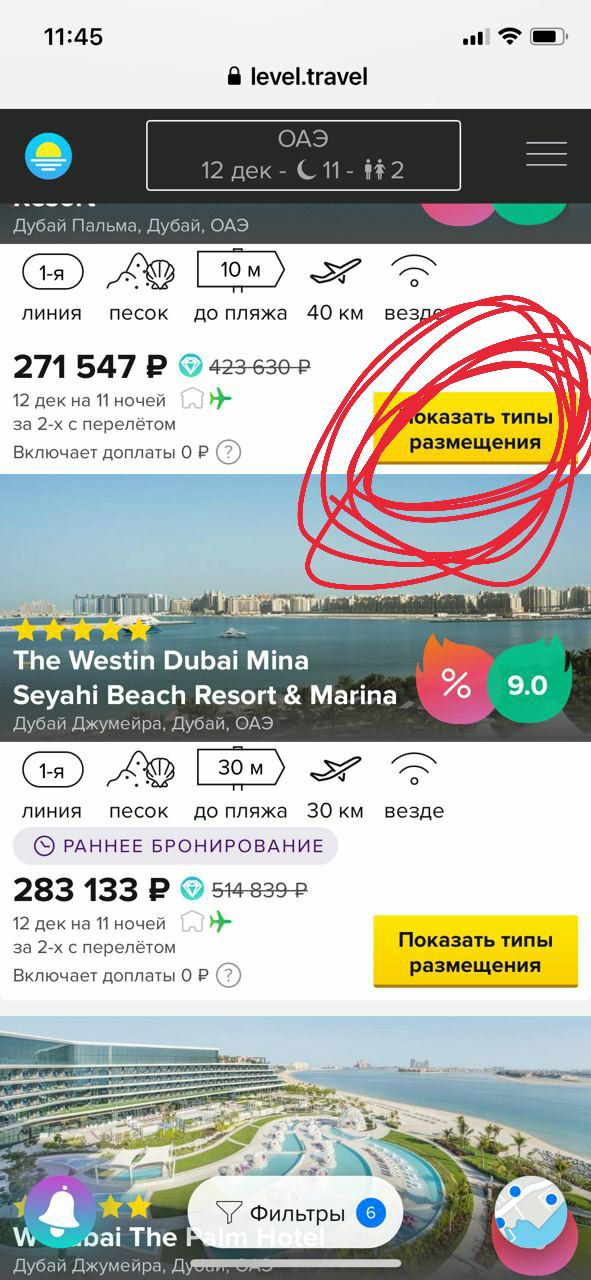Click Показать типы размещения for Westin hotel

pos(475,952)
